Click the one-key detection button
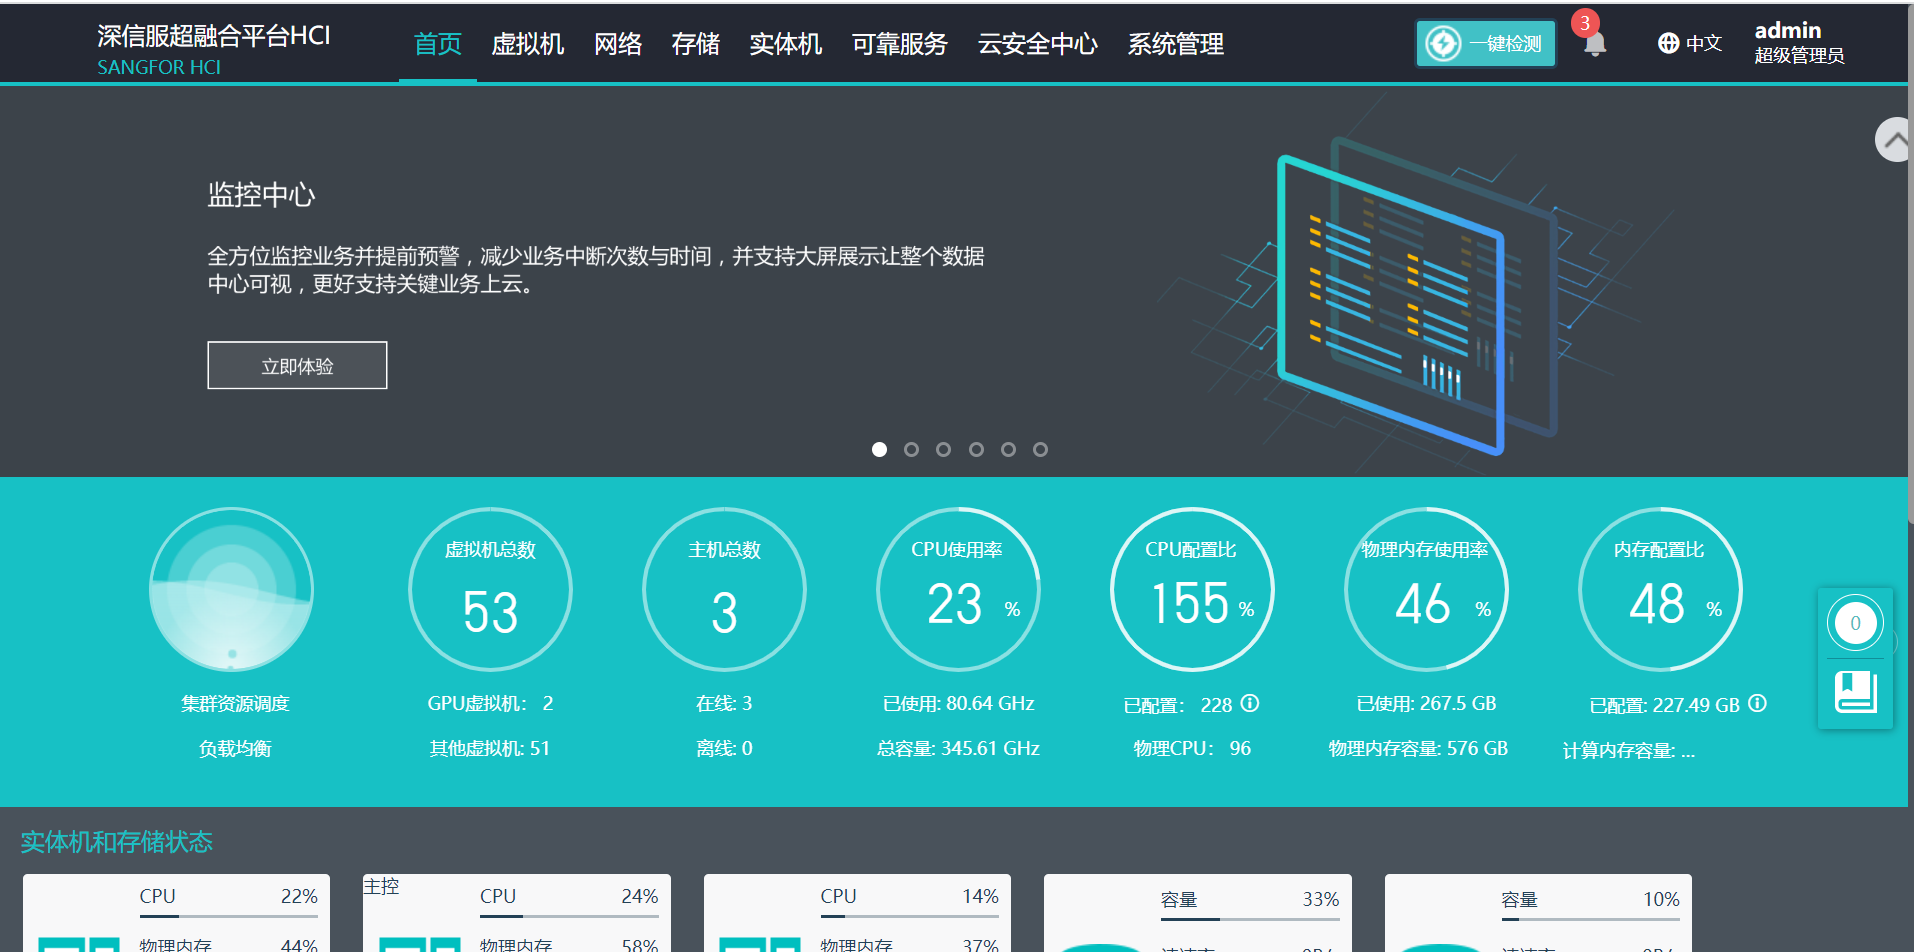Screen dimensions: 1914x952 1485,44
